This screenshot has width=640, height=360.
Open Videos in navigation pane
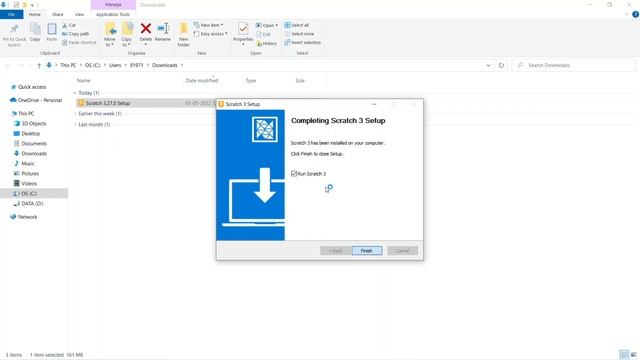point(29,184)
